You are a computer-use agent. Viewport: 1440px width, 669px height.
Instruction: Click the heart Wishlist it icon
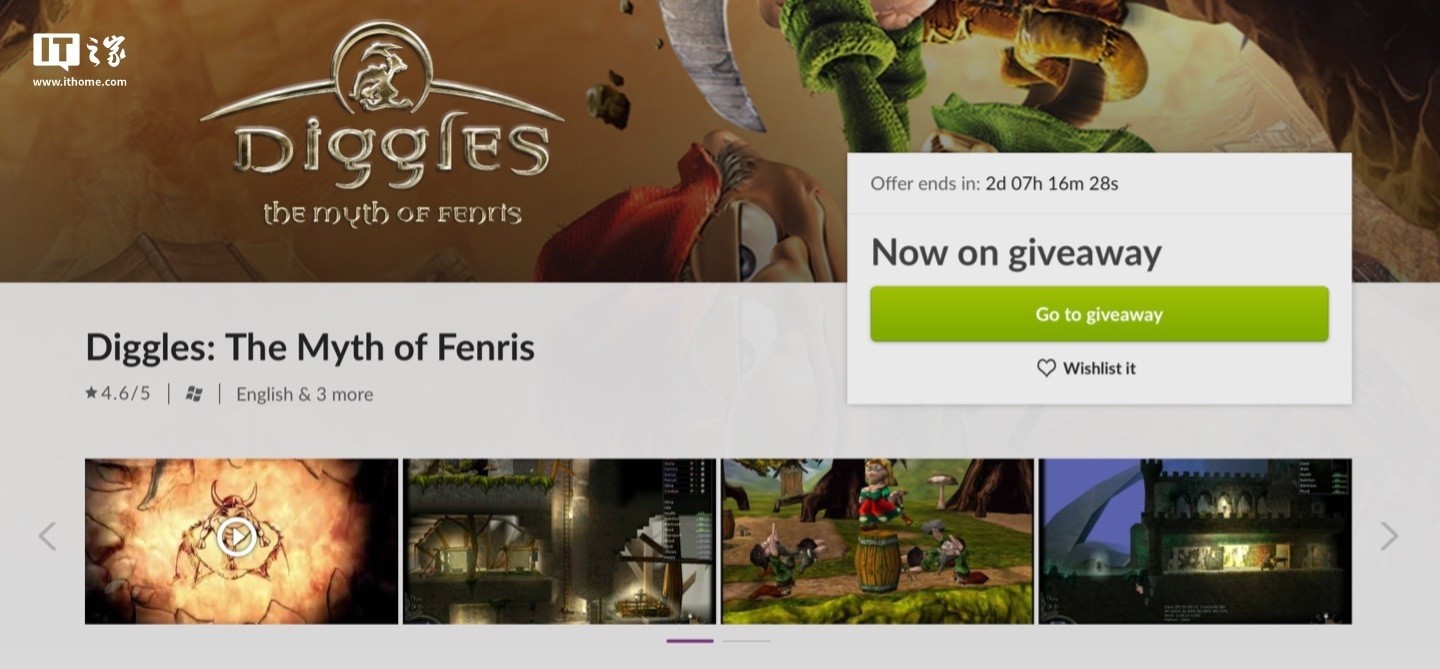point(1046,368)
